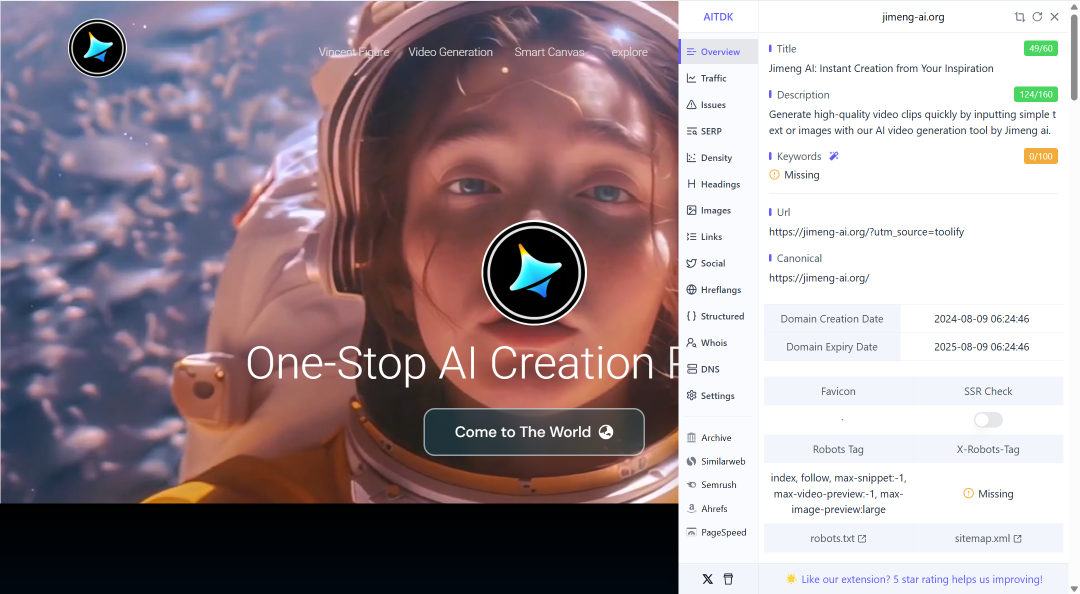Viewport: 1080px width, 594px height.
Task: Click the 49/60 title length badge
Action: 1040,48
